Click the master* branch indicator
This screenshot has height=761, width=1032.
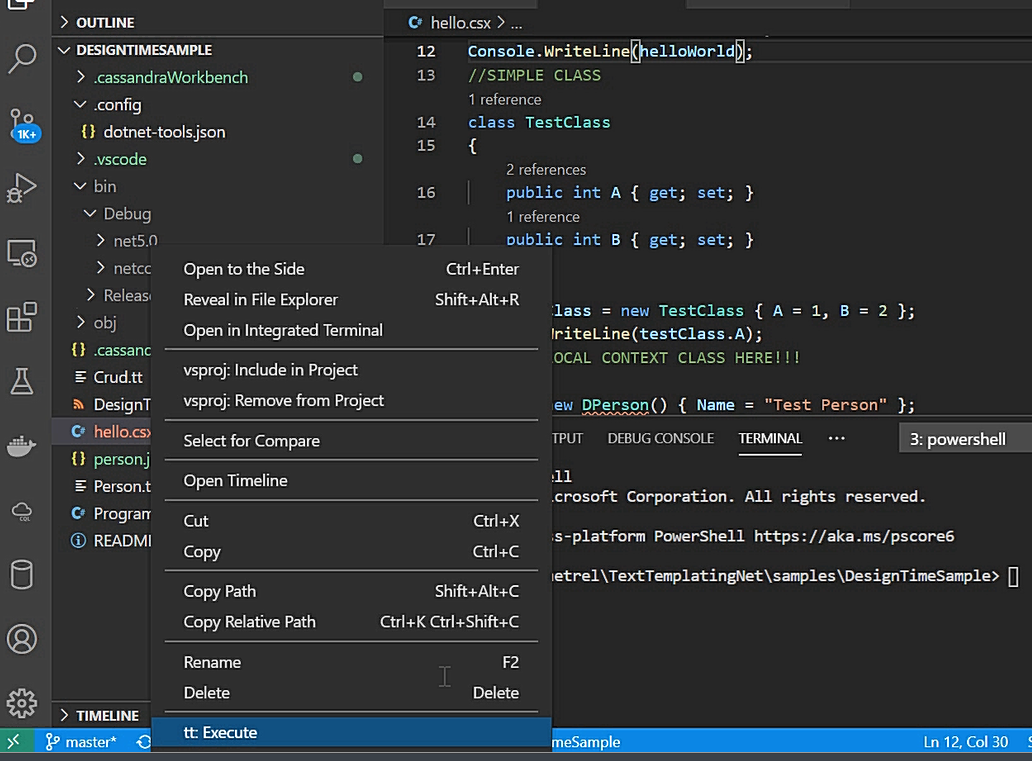[x=81, y=742]
